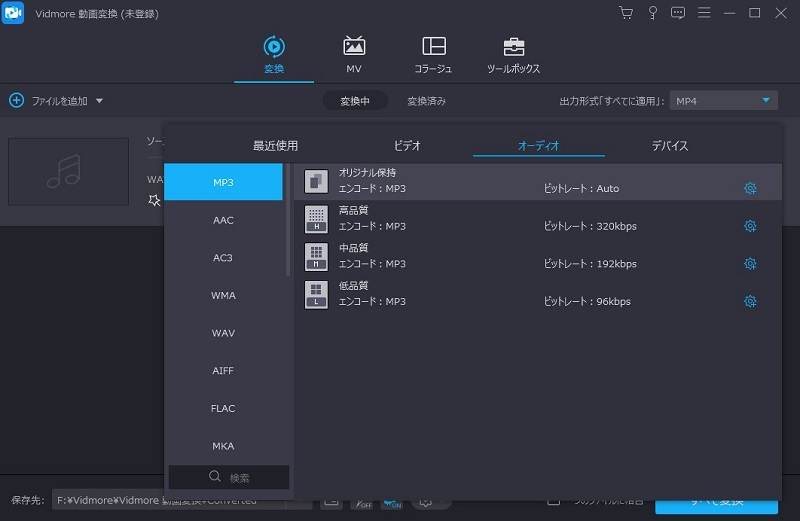
Task: Open the hamburger menu in title bar
Action: 705,13
